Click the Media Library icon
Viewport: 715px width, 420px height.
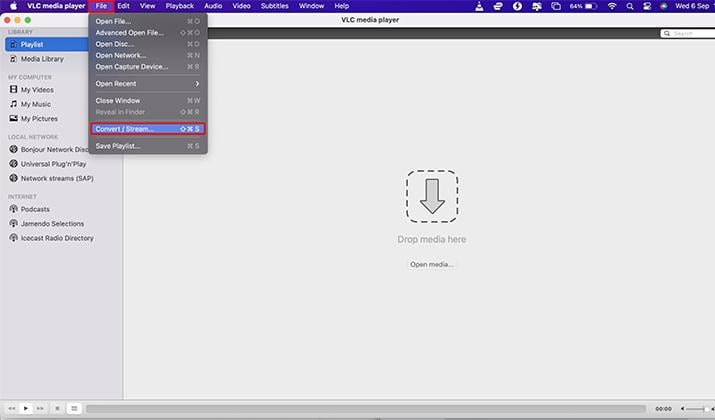point(13,59)
